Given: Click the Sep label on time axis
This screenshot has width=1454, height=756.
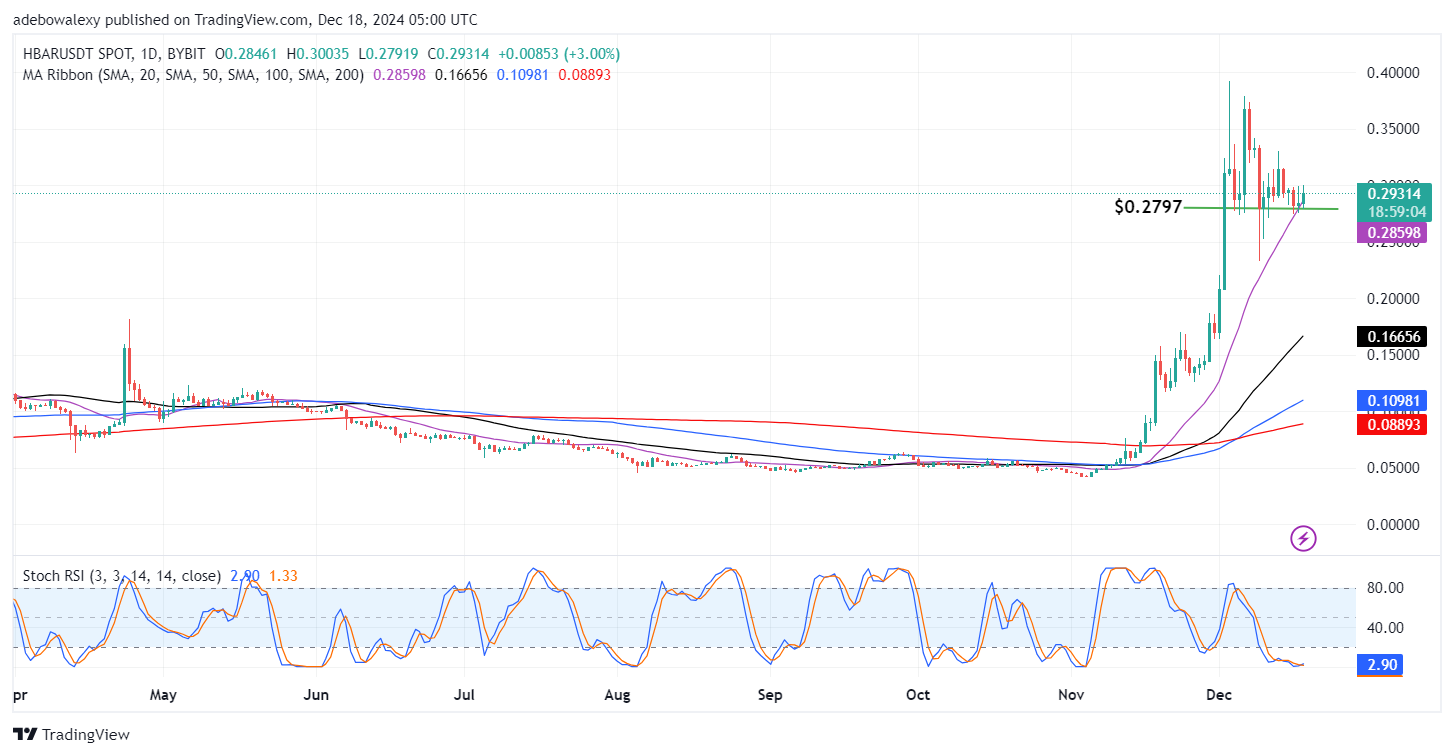Looking at the screenshot, I should pyautogui.click(x=768, y=693).
